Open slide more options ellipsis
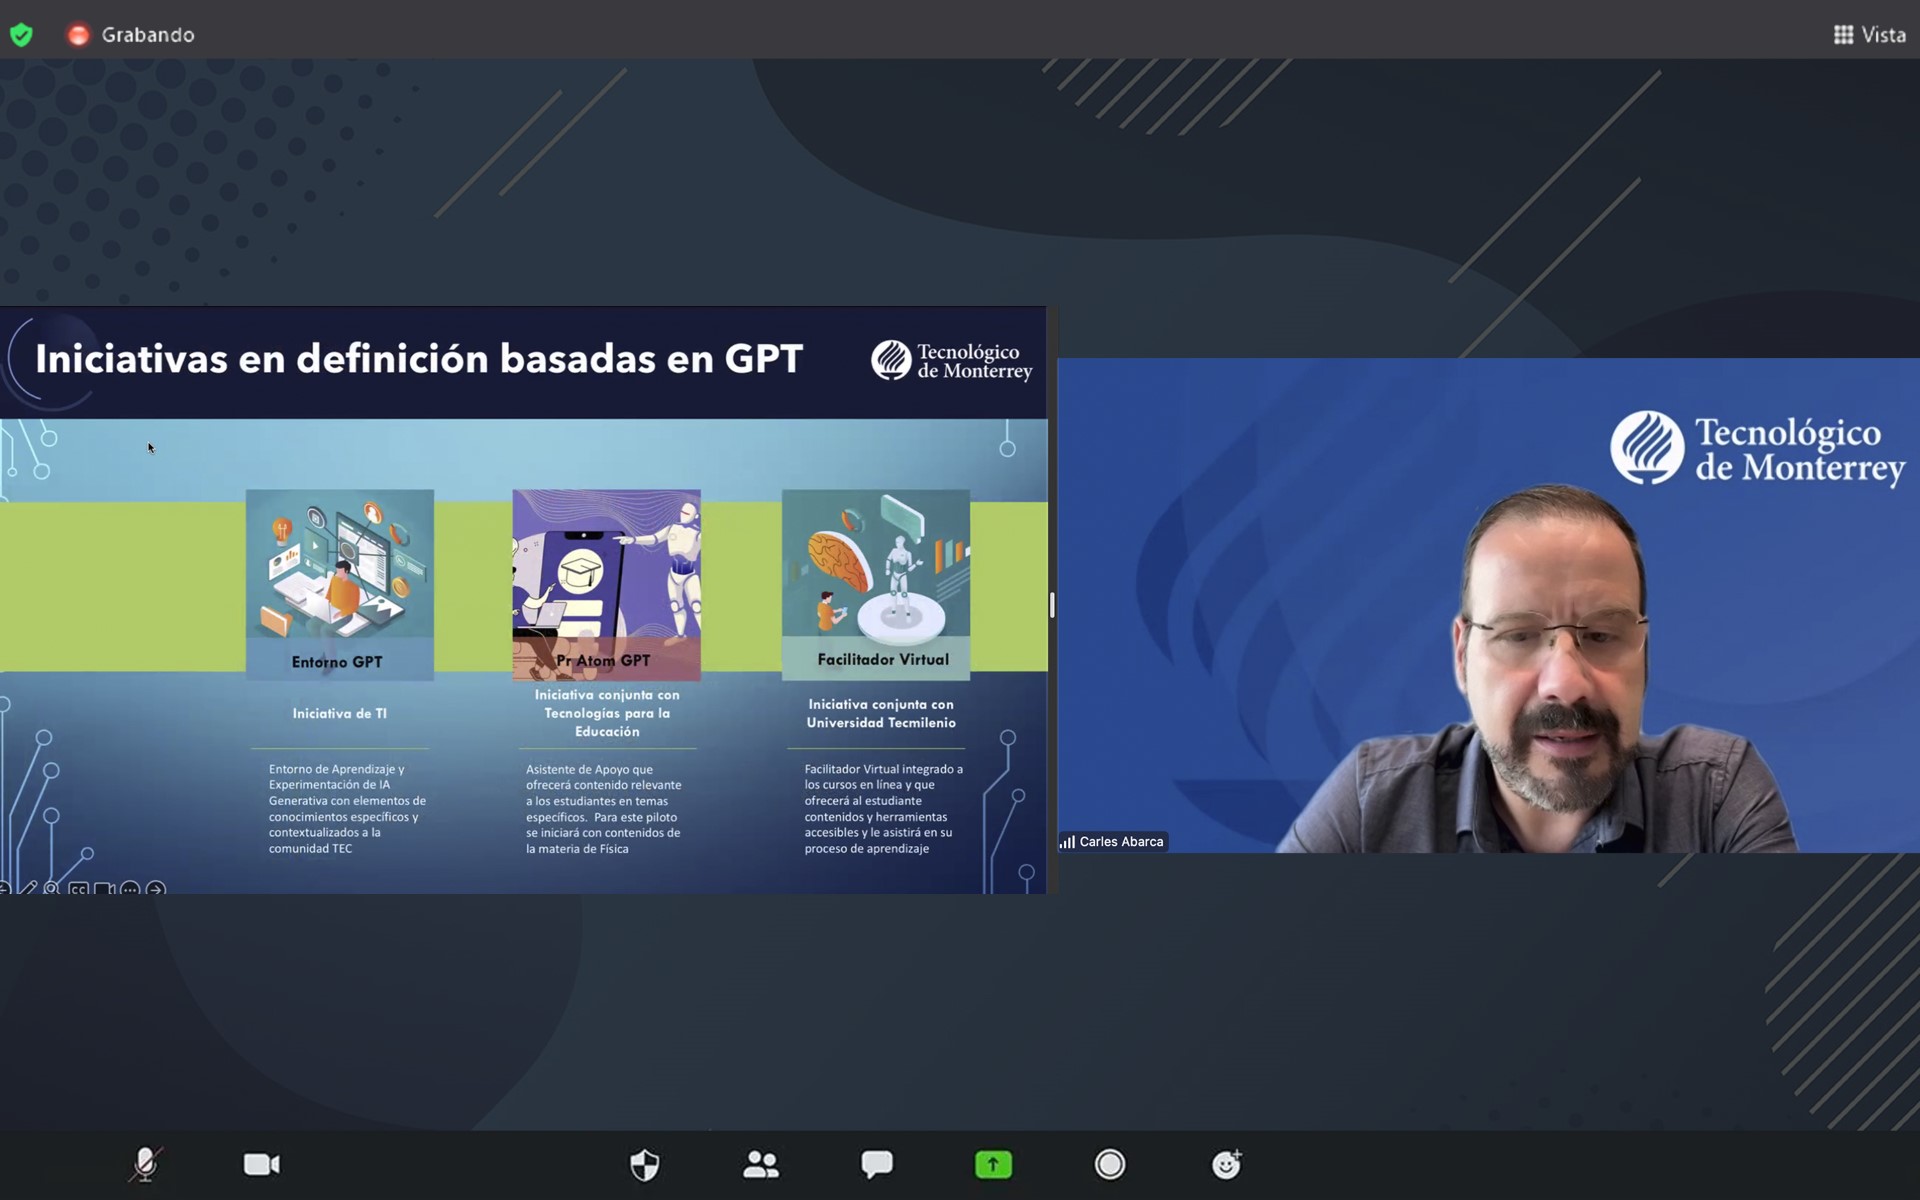This screenshot has height=1200, width=1920. pyautogui.click(x=130, y=888)
